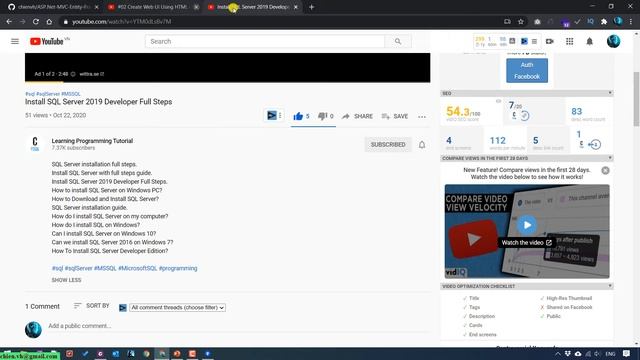The height and width of the screenshot is (360, 640).
Task: Save the video to a playlist
Action: pos(394,116)
